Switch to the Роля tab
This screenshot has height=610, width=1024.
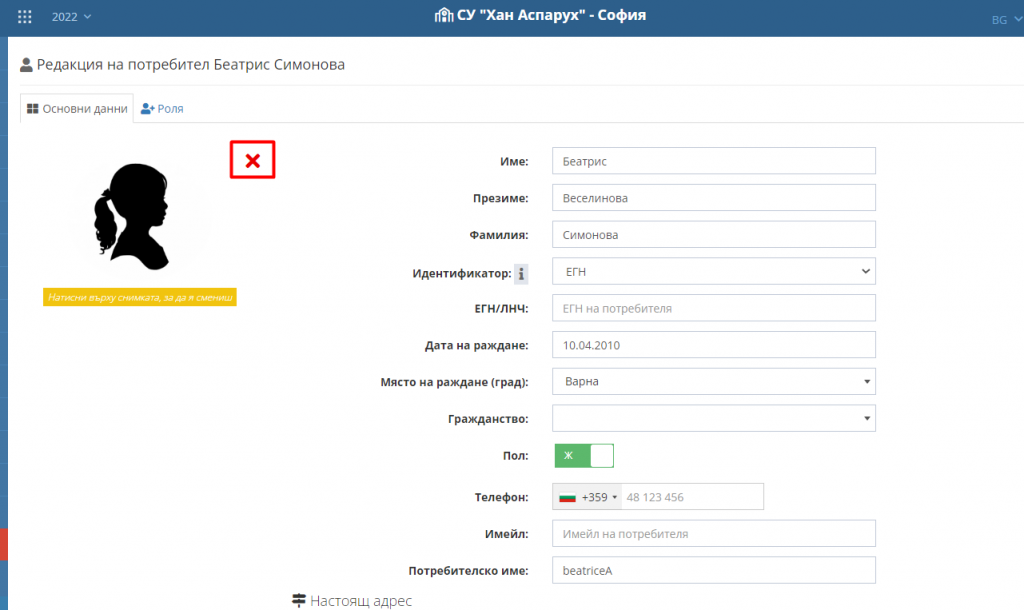162,109
